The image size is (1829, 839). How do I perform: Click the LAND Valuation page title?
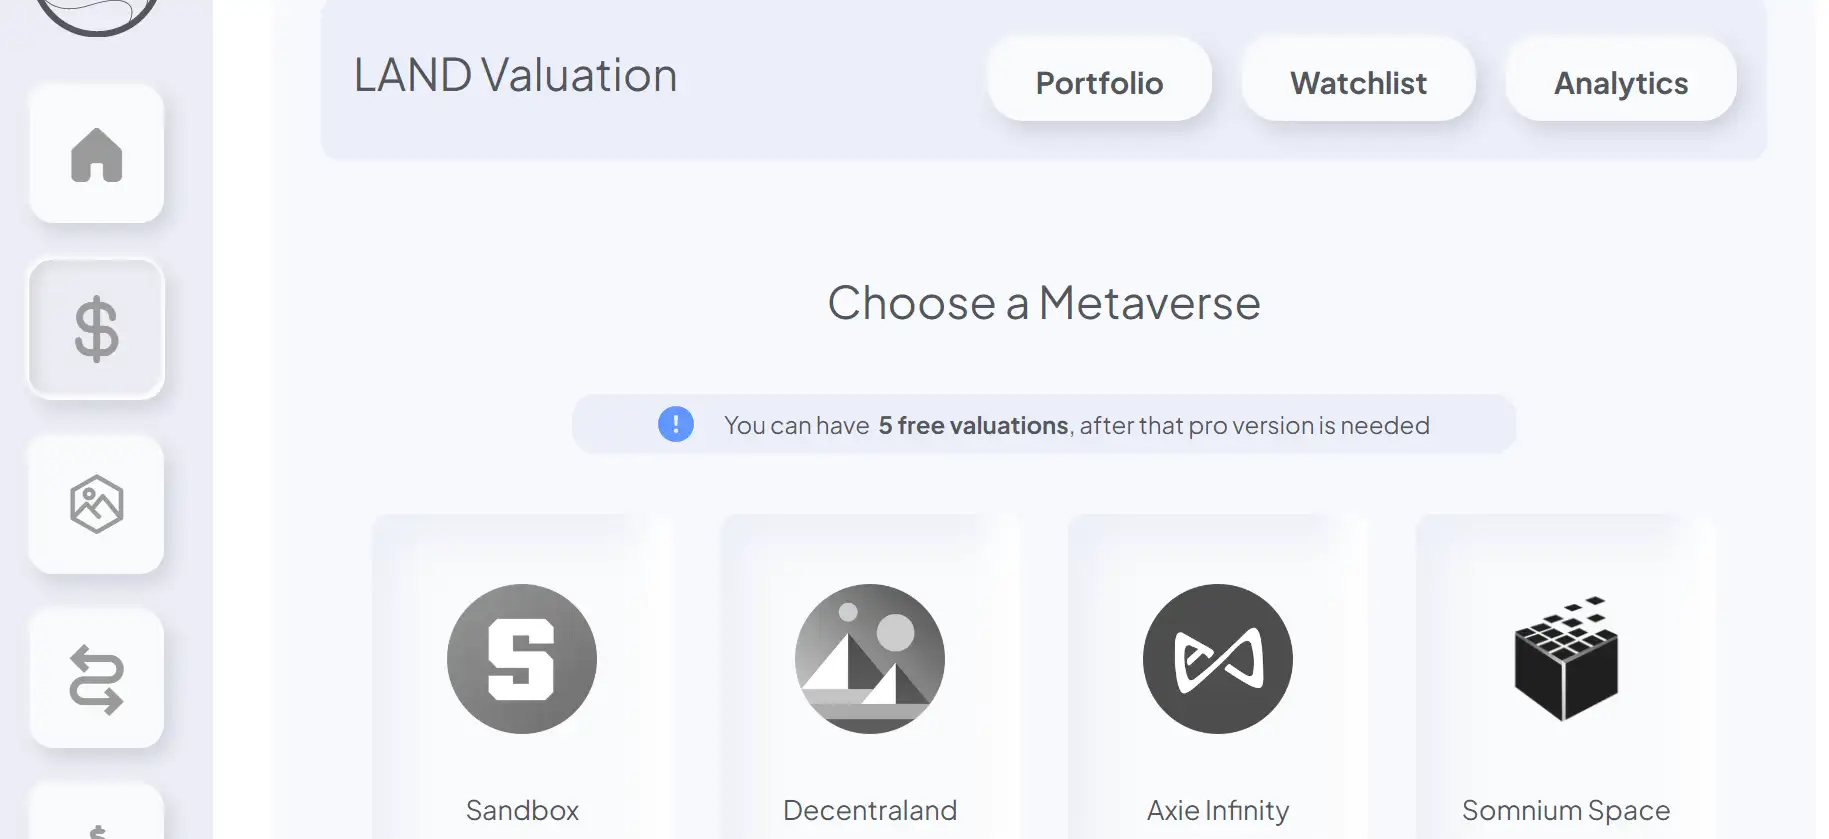tap(516, 76)
